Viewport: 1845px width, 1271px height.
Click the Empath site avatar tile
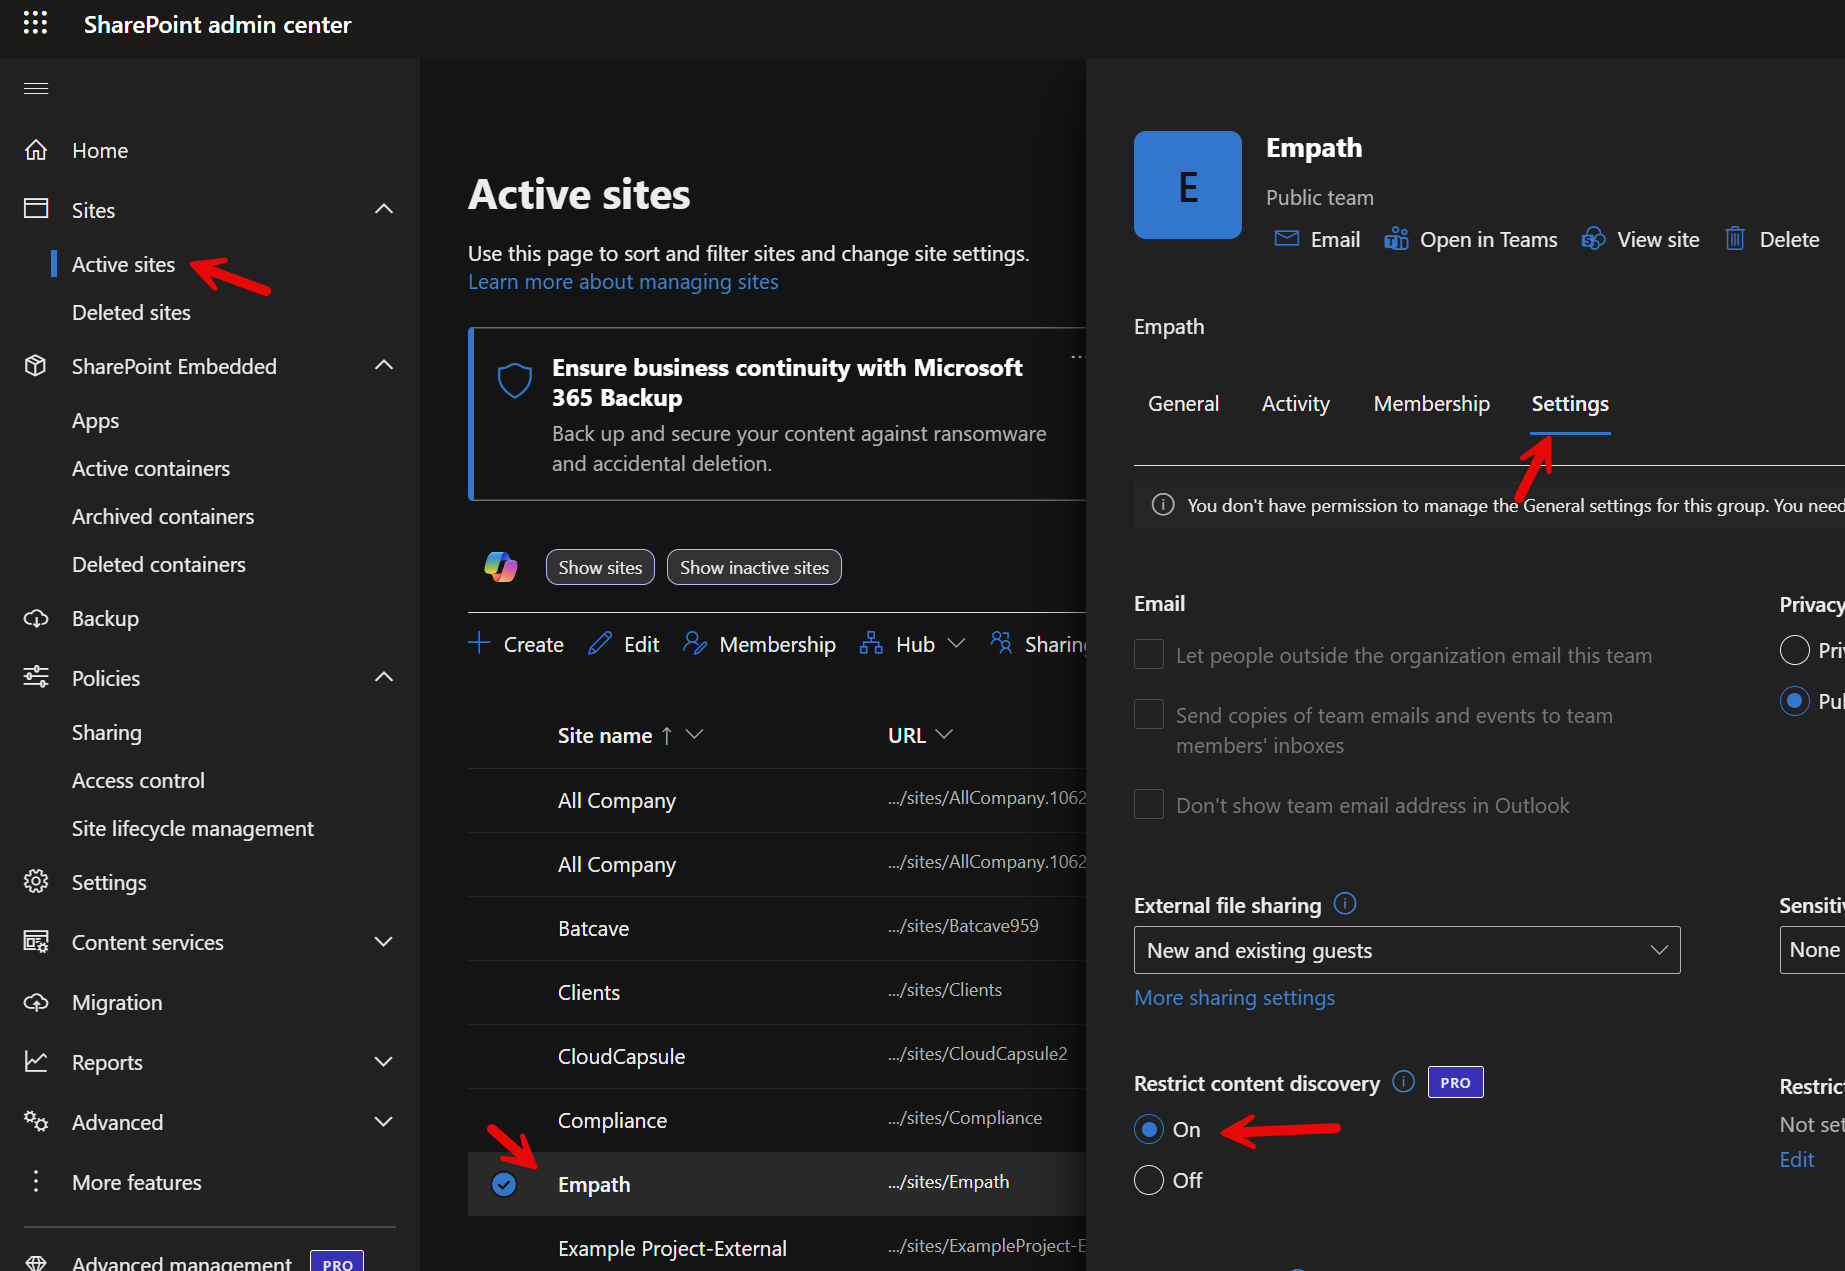point(1188,185)
